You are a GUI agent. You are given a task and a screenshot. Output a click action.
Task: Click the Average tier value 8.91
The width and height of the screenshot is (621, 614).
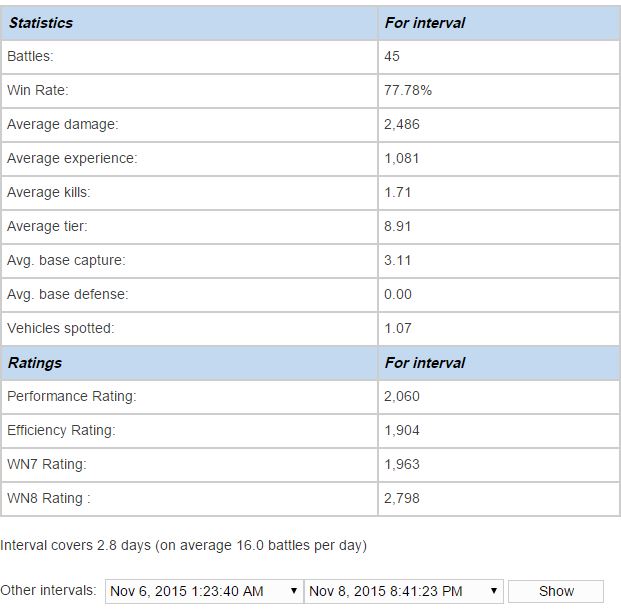click(398, 226)
